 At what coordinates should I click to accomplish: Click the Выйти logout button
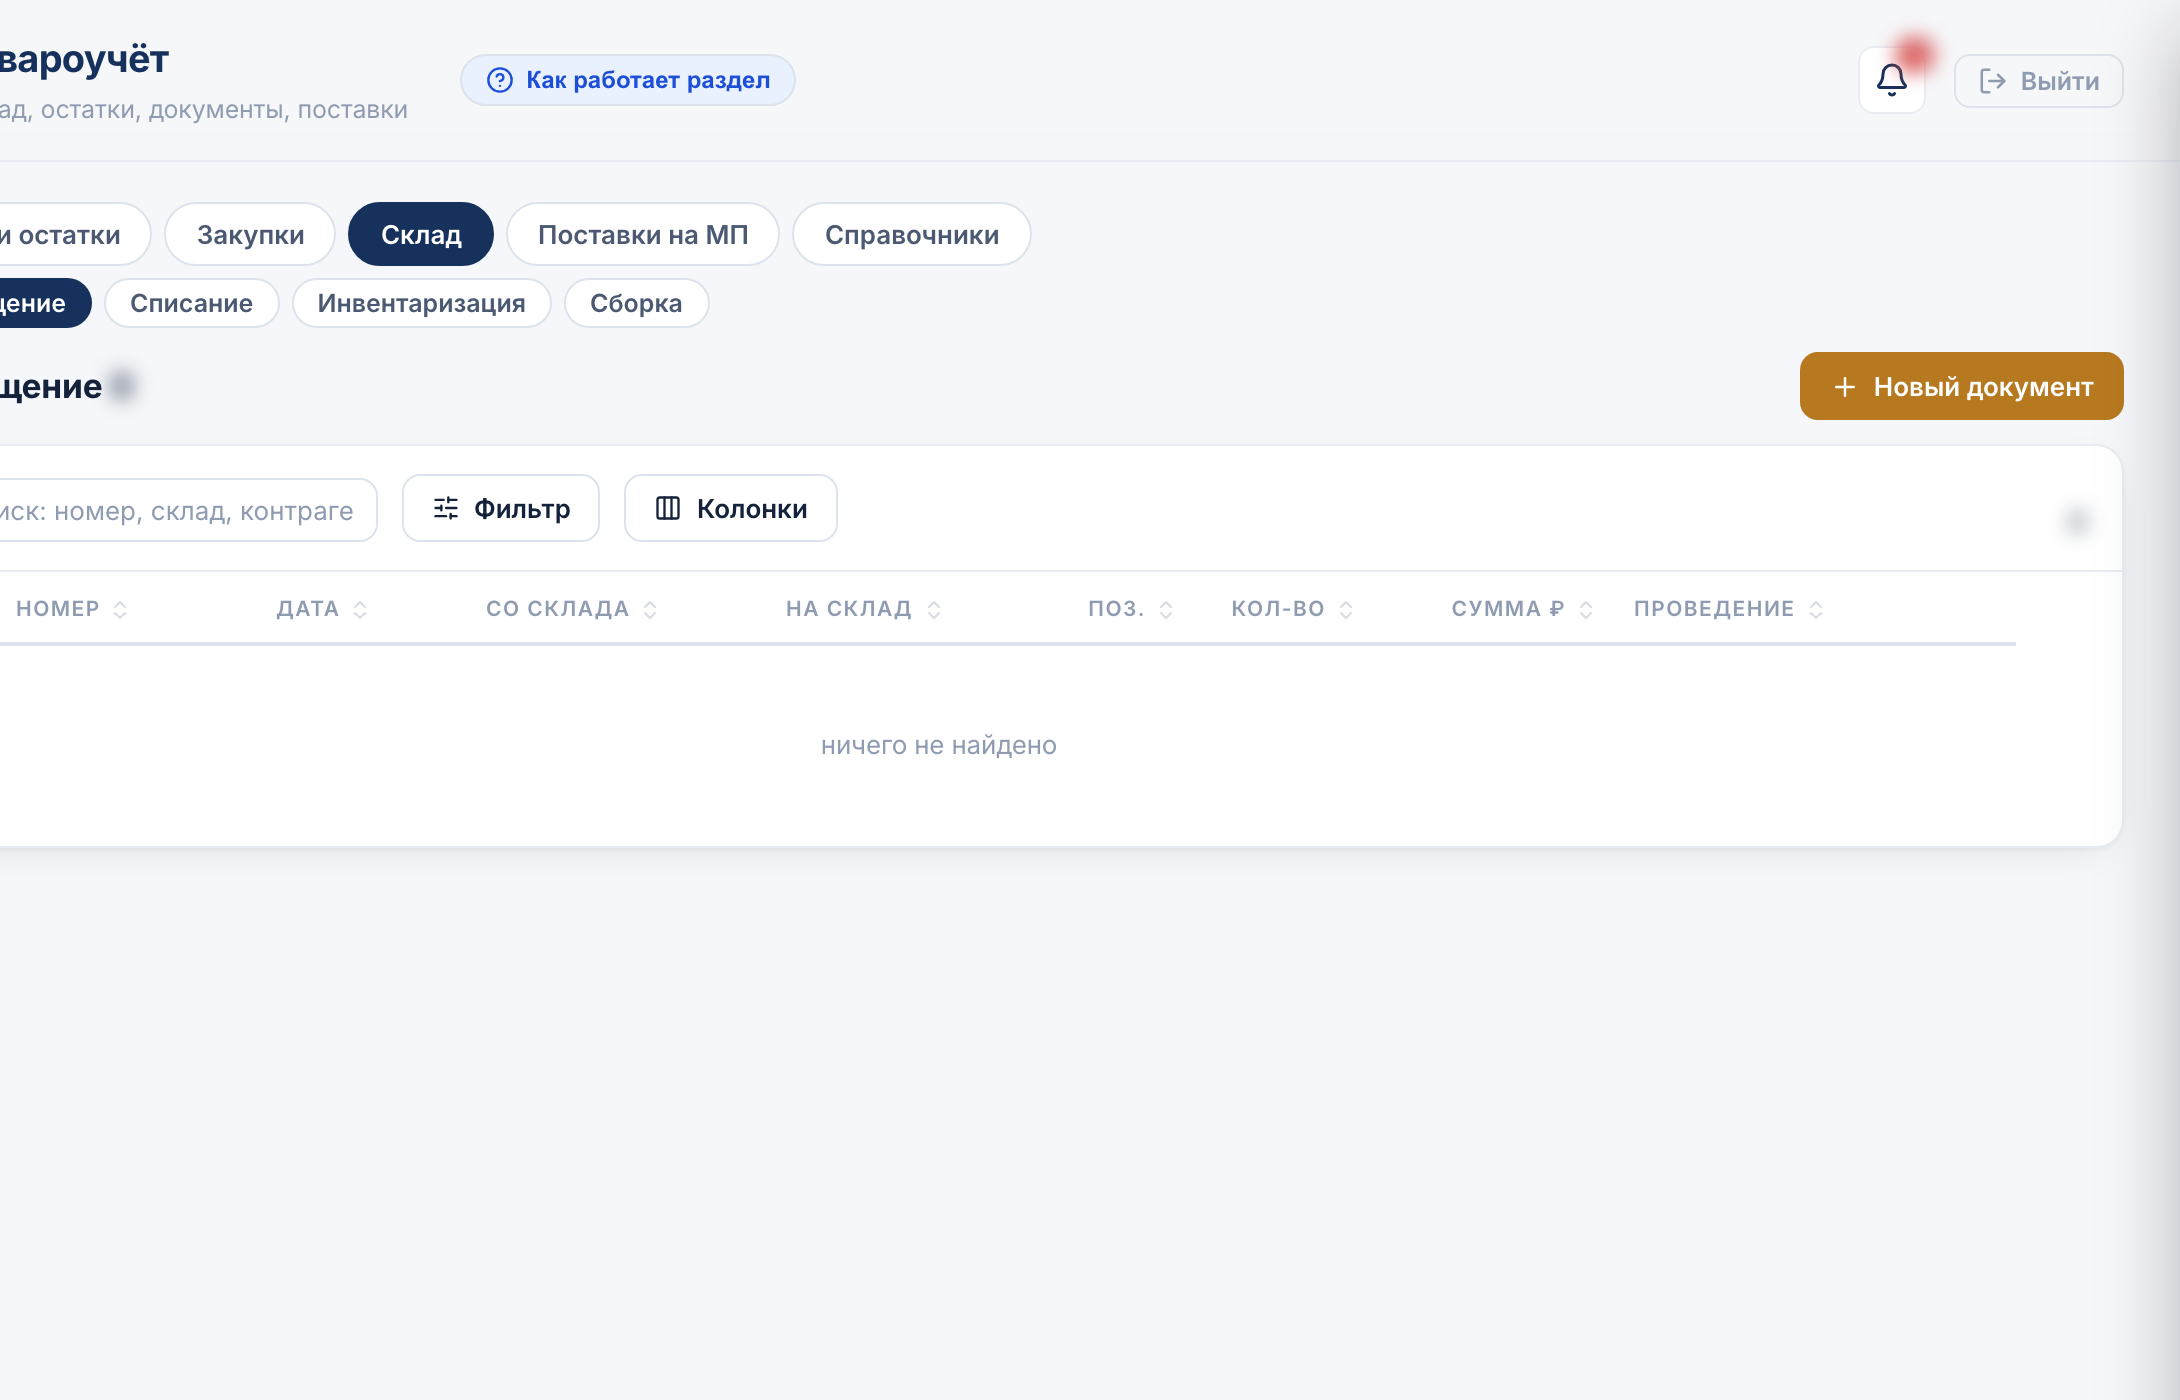(2039, 81)
